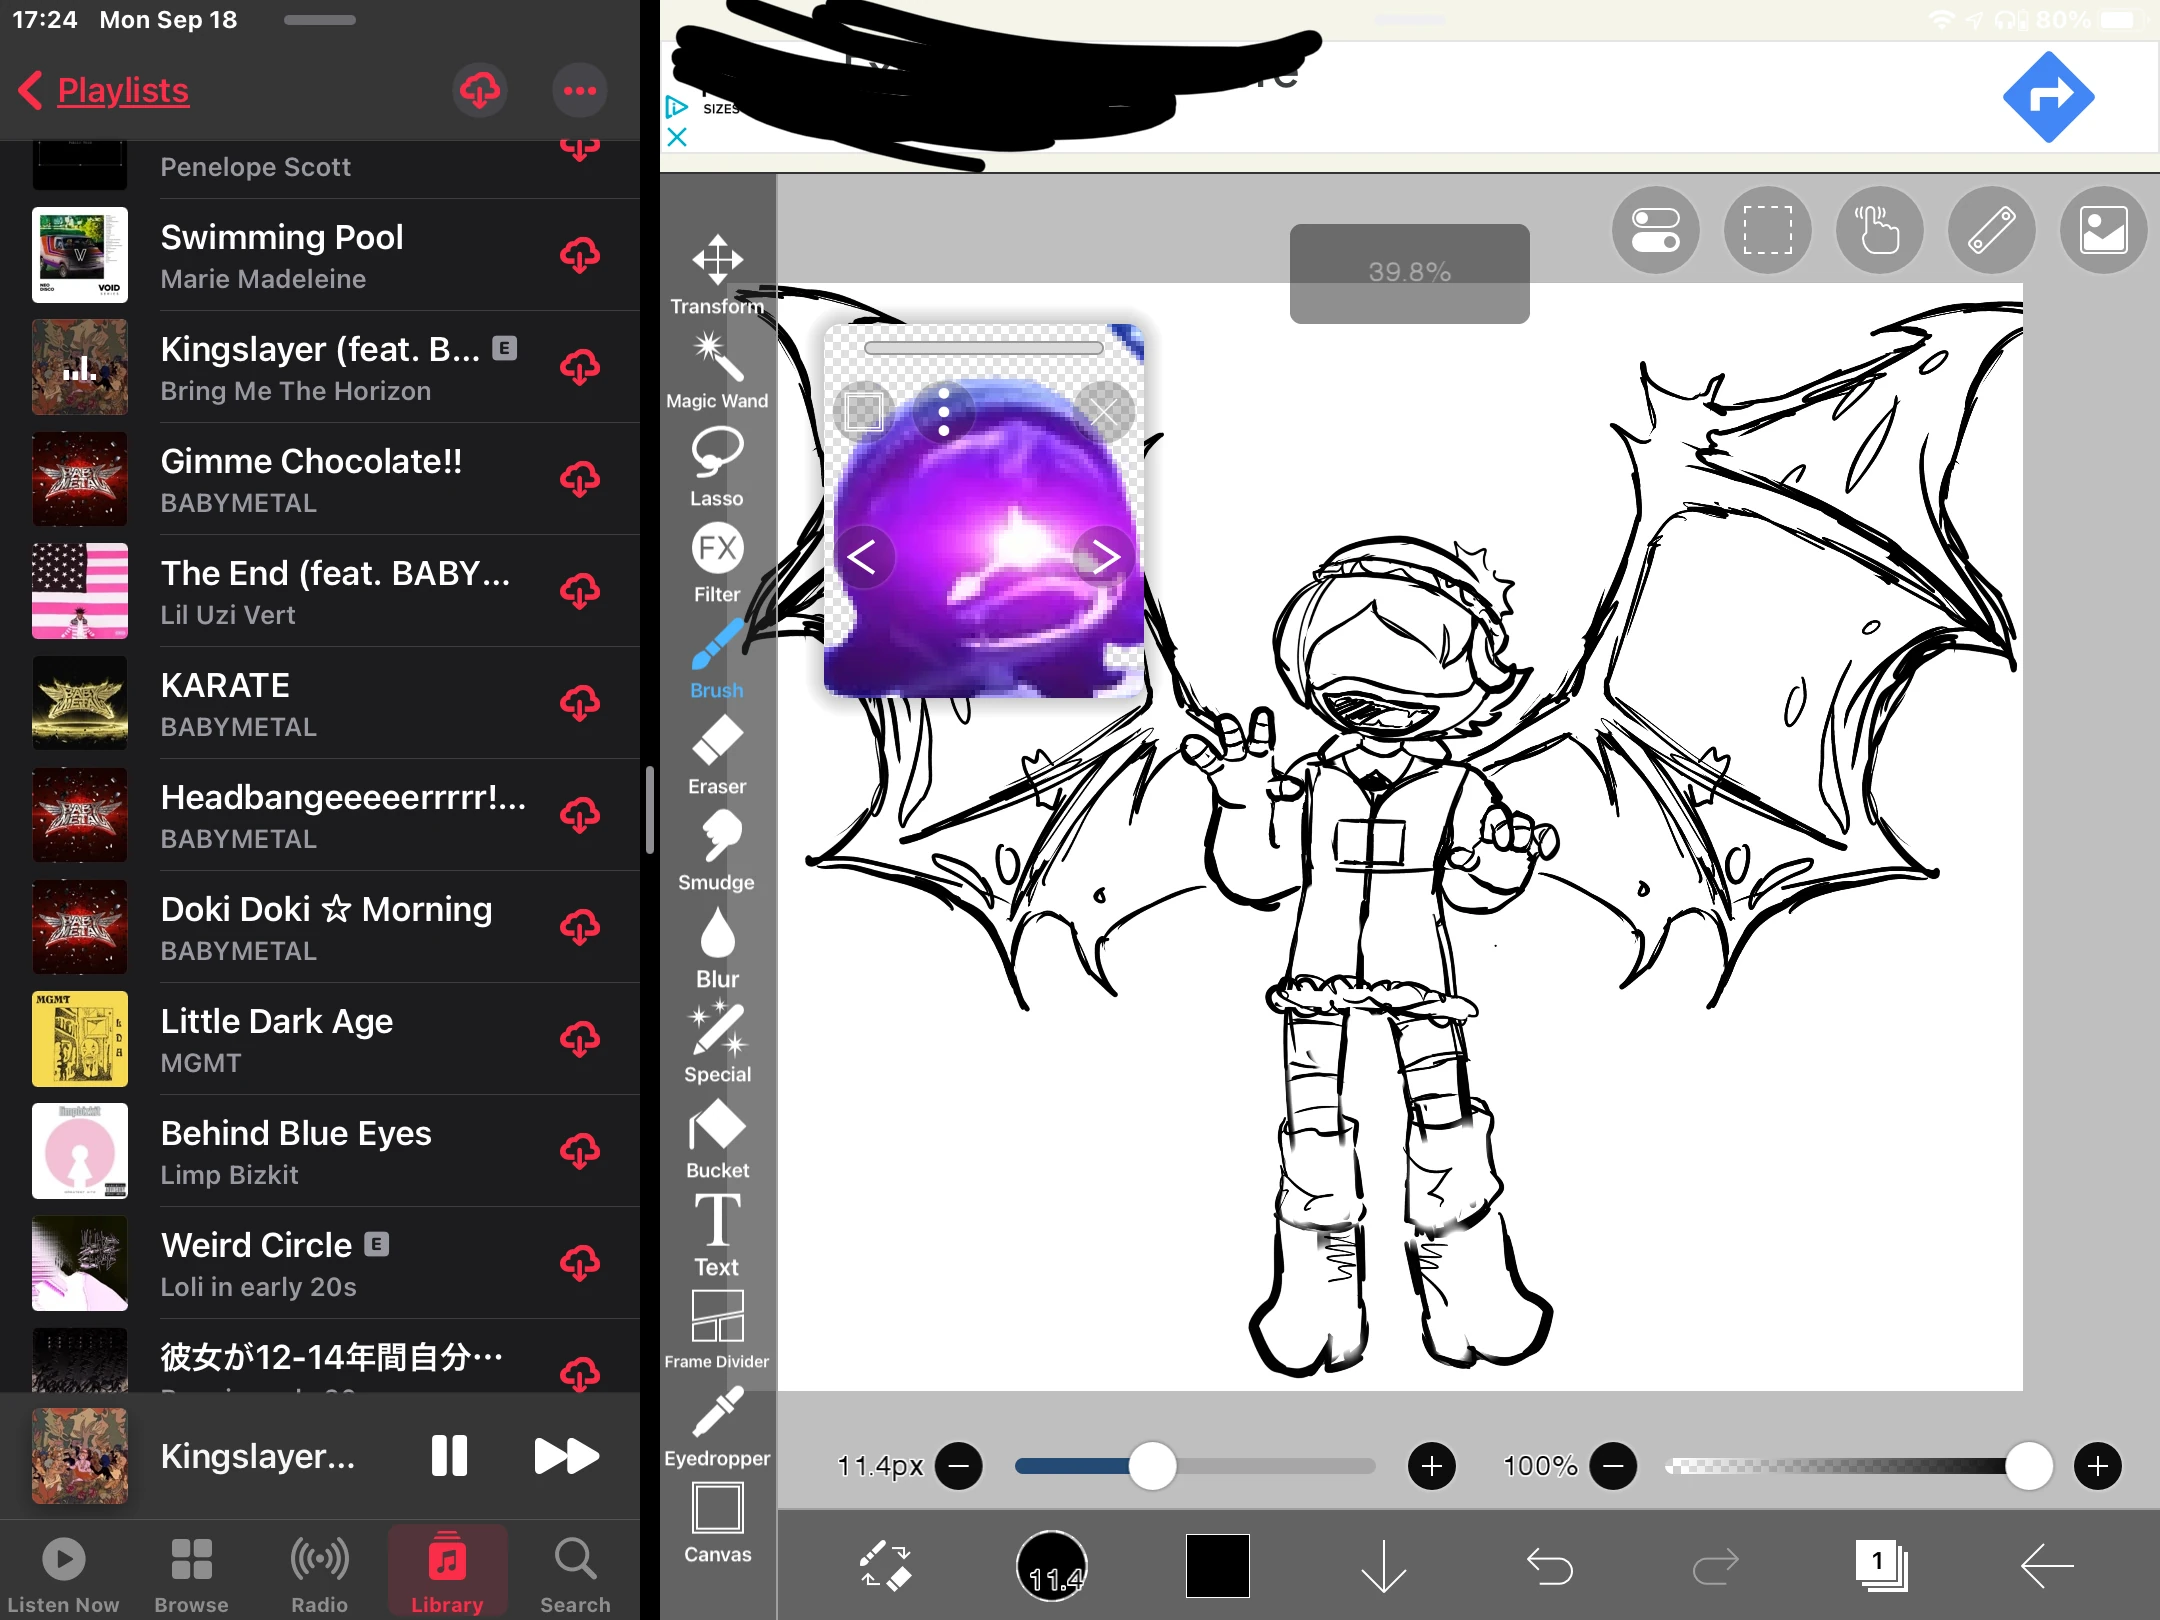Open the ruler tool in top bar
The image size is (2160, 1620).
[1991, 230]
